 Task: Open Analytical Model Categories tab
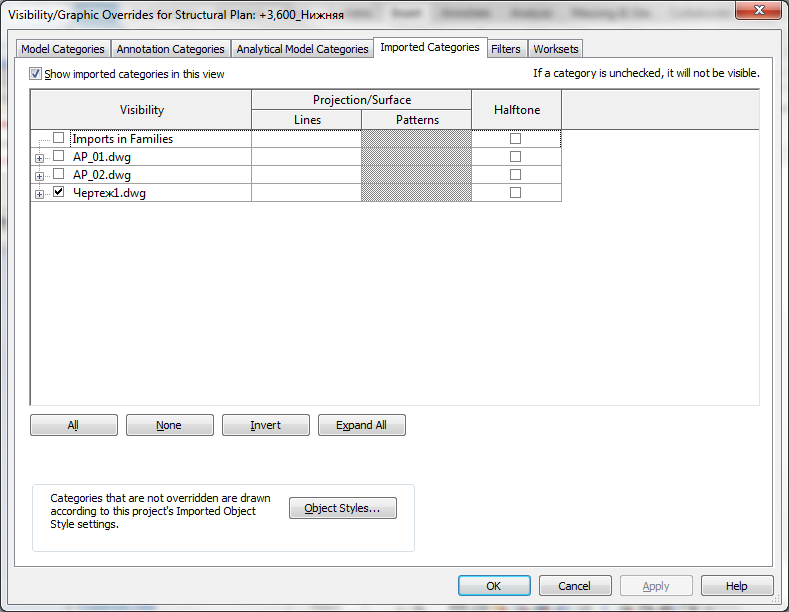click(302, 49)
